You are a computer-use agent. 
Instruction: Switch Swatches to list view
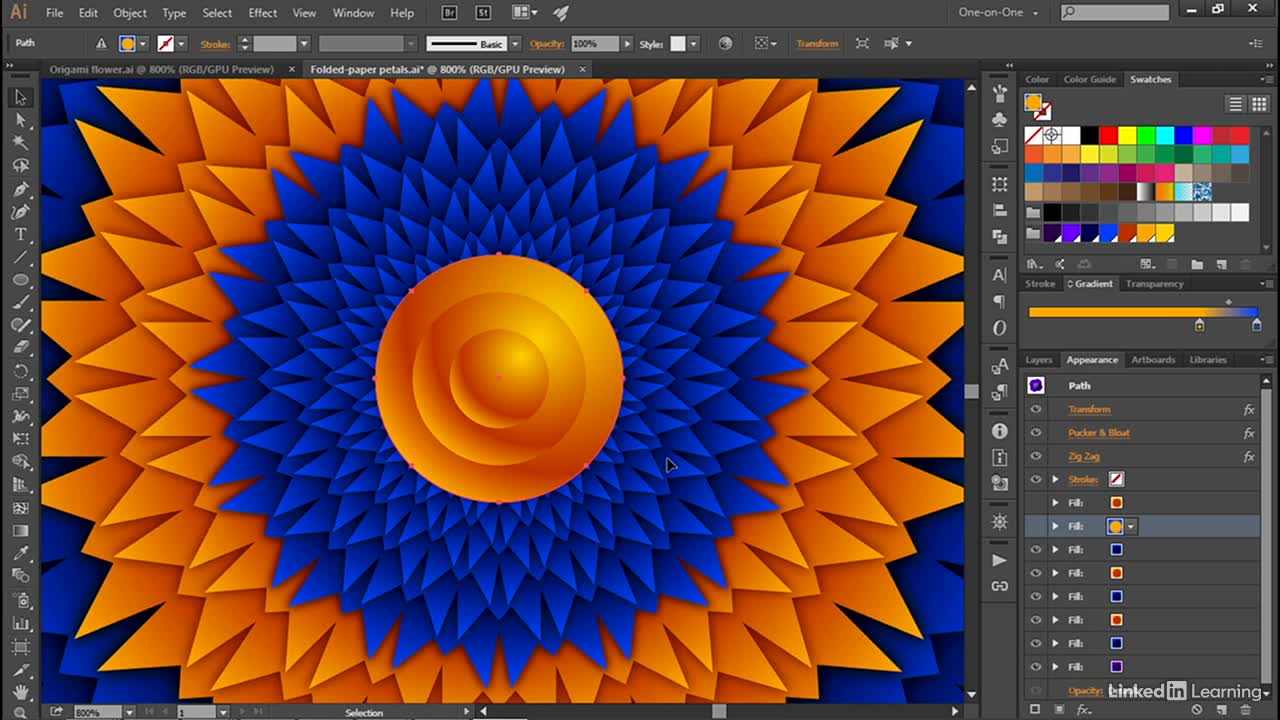[1236, 104]
